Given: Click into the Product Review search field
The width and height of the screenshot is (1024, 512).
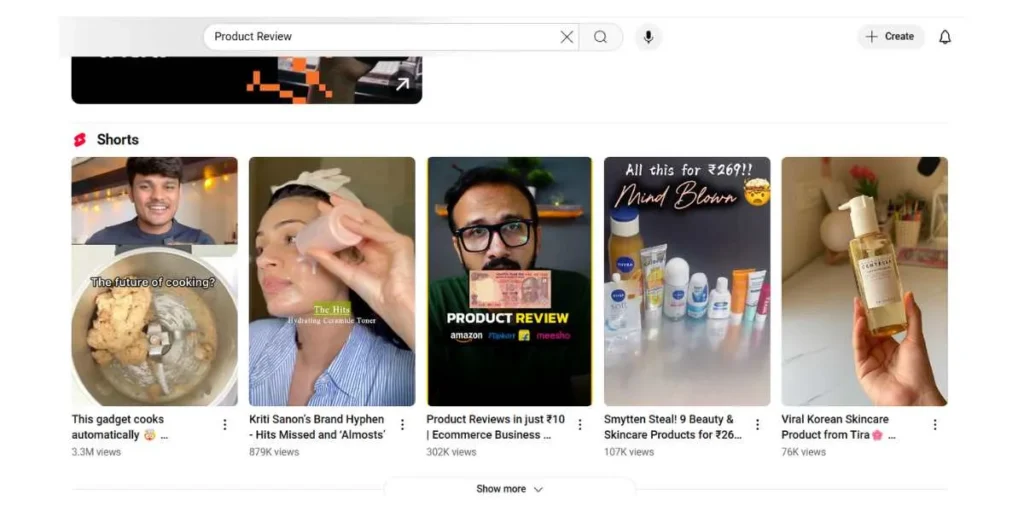Looking at the screenshot, I should (x=391, y=37).
